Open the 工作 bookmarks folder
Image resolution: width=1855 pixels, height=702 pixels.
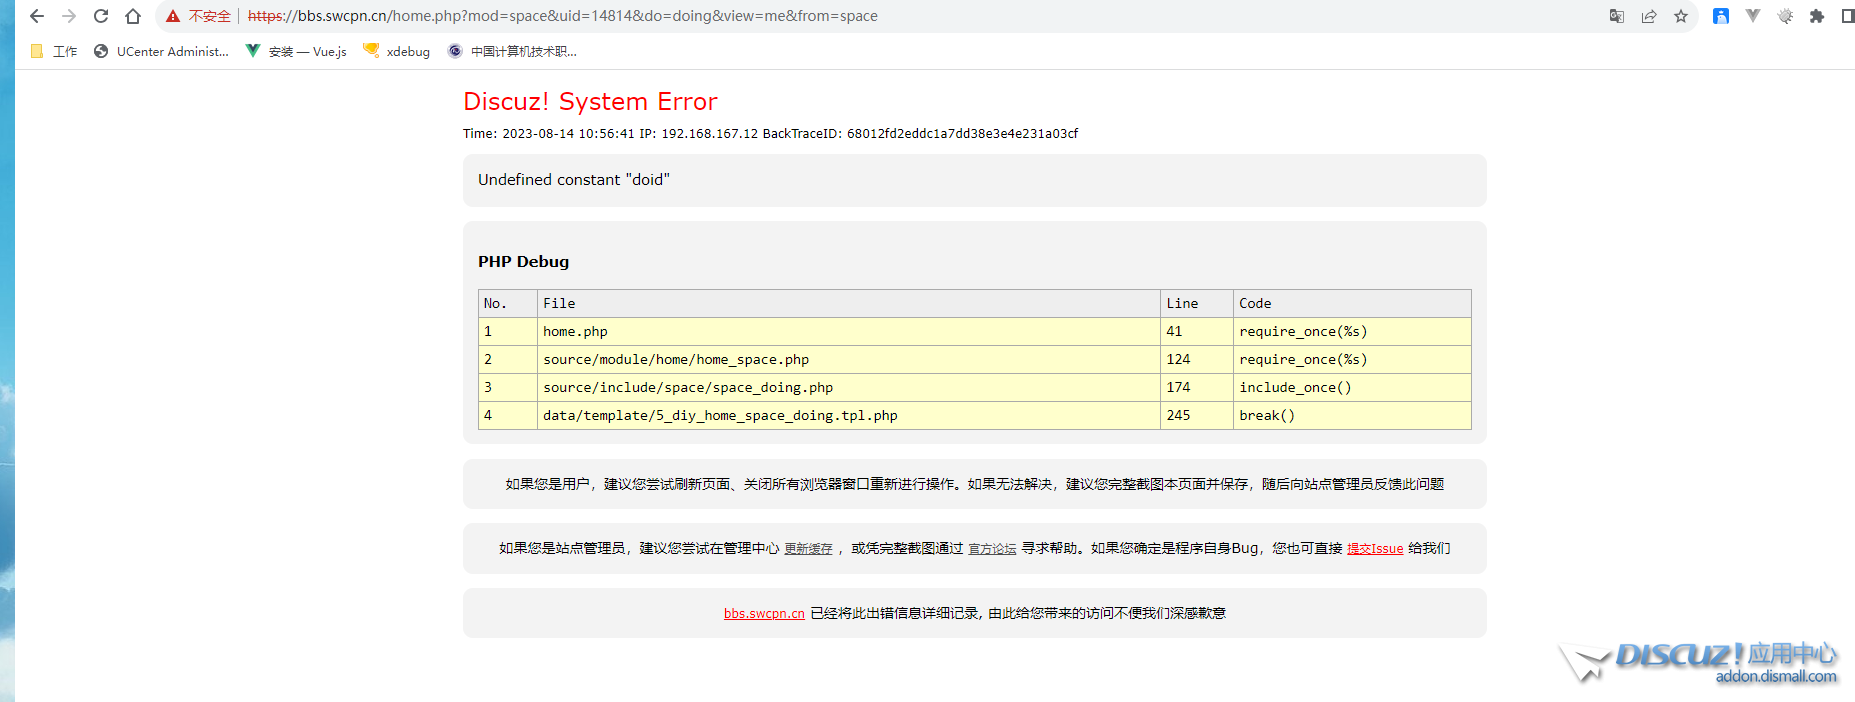54,51
